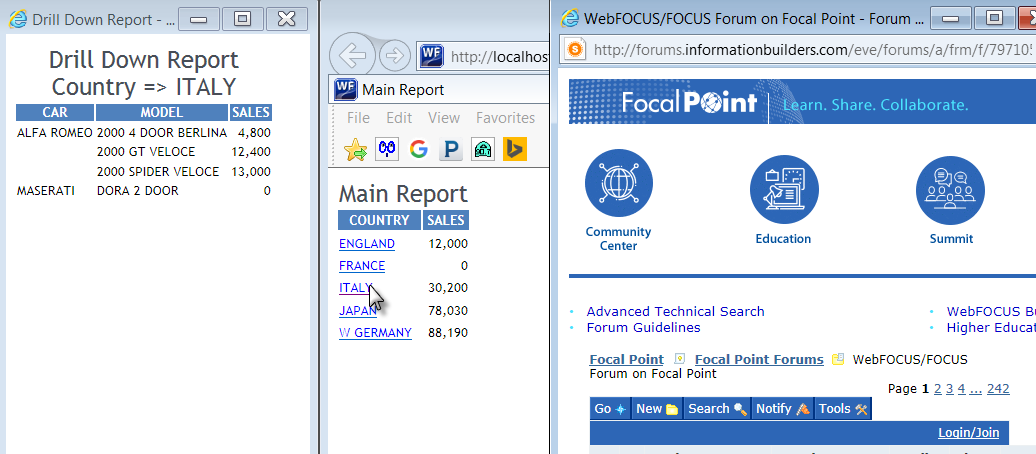Image resolution: width=1036 pixels, height=454 pixels.
Task: Go back using the browser Back arrow
Action: click(352, 56)
